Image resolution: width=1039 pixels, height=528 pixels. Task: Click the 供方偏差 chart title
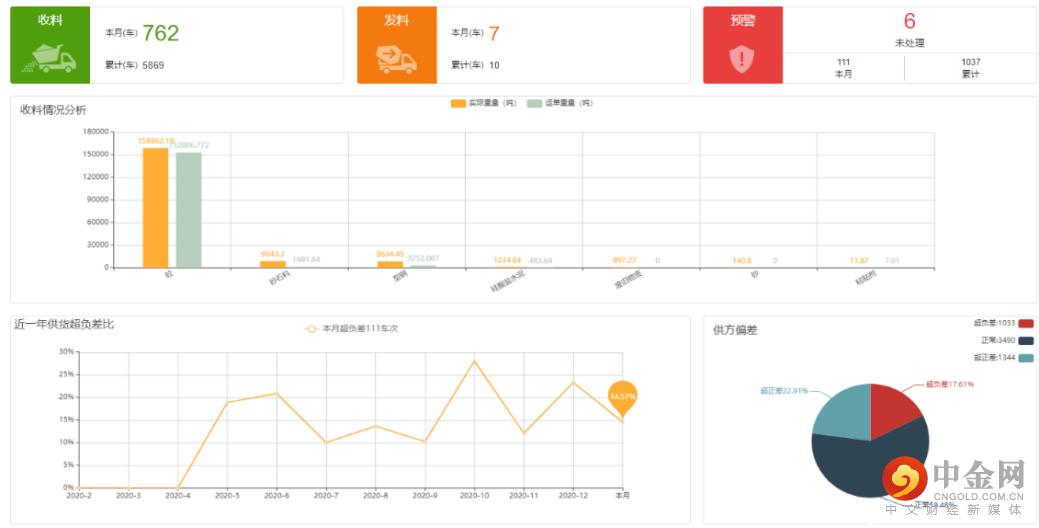tap(735, 330)
